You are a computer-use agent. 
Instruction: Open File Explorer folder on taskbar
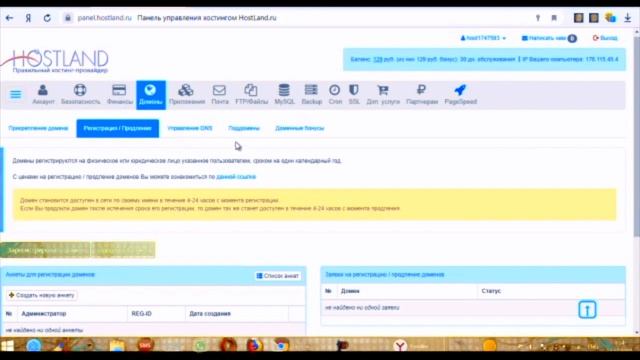(117, 345)
